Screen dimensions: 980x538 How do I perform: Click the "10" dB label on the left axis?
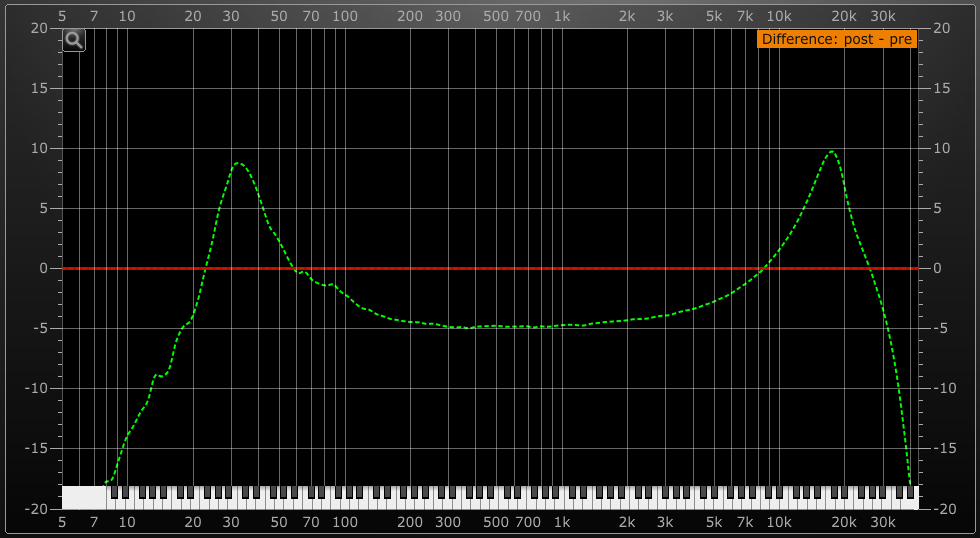pos(40,148)
